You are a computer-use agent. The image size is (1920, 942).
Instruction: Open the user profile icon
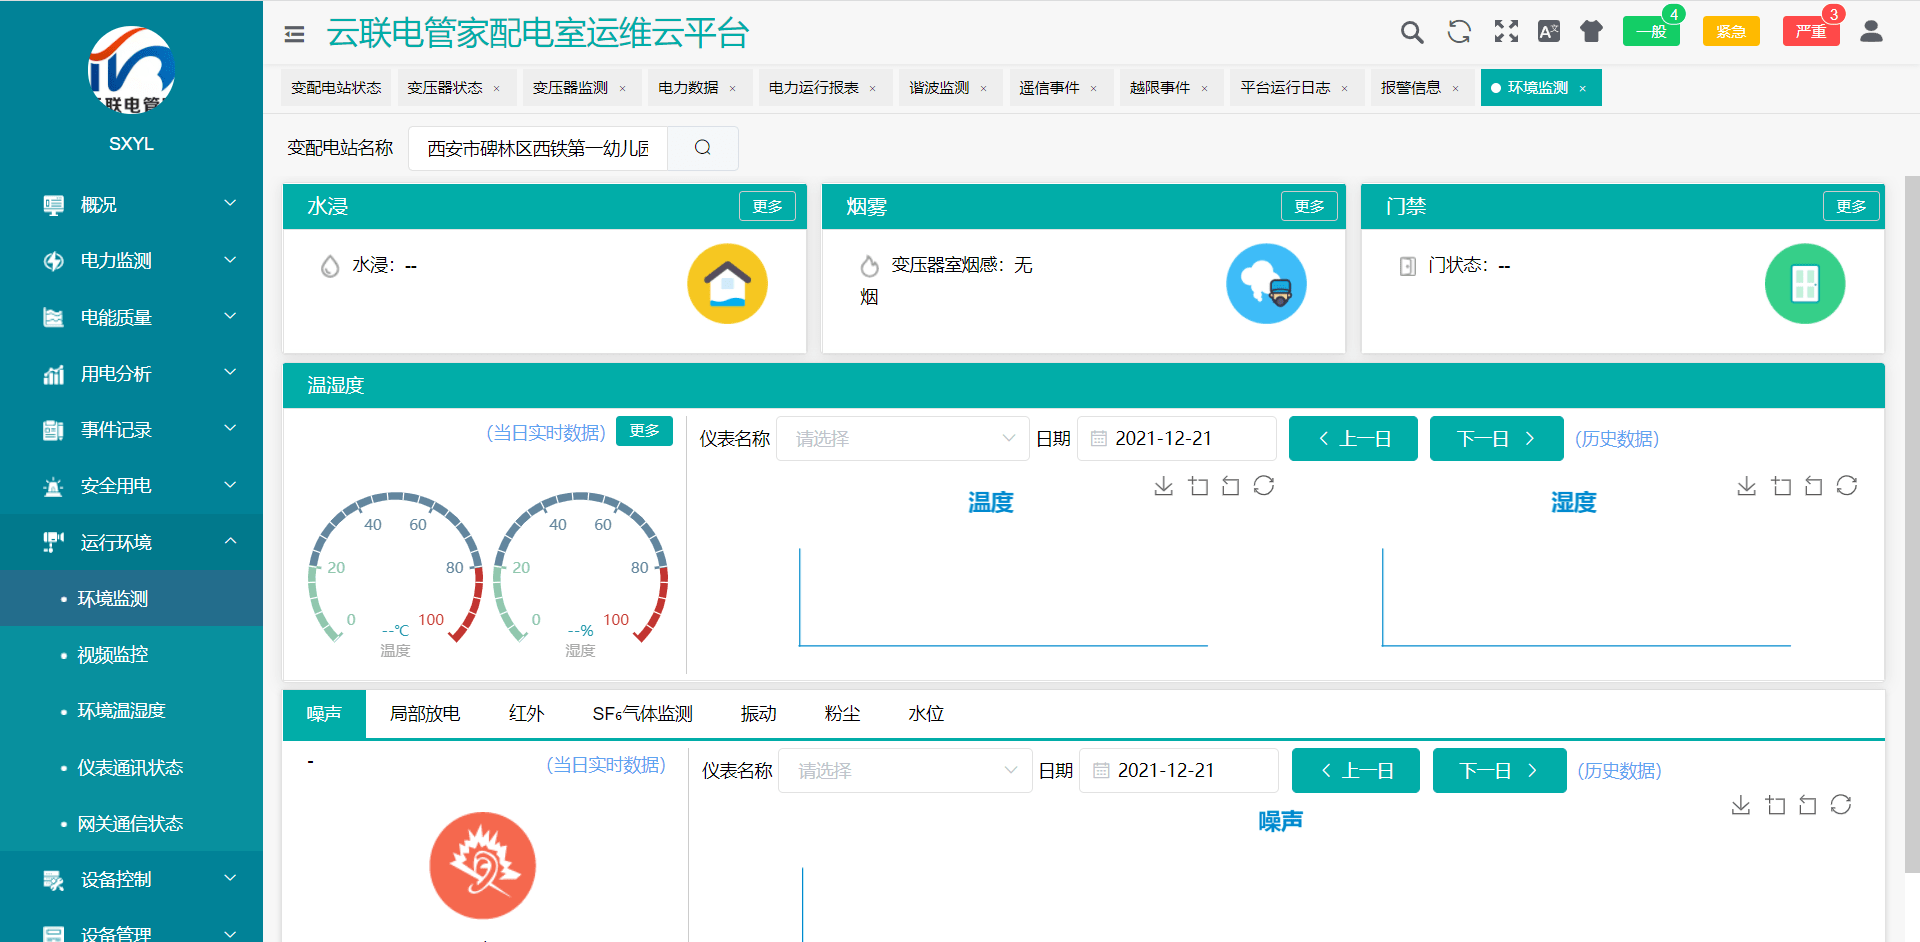click(x=1871, y=32)
